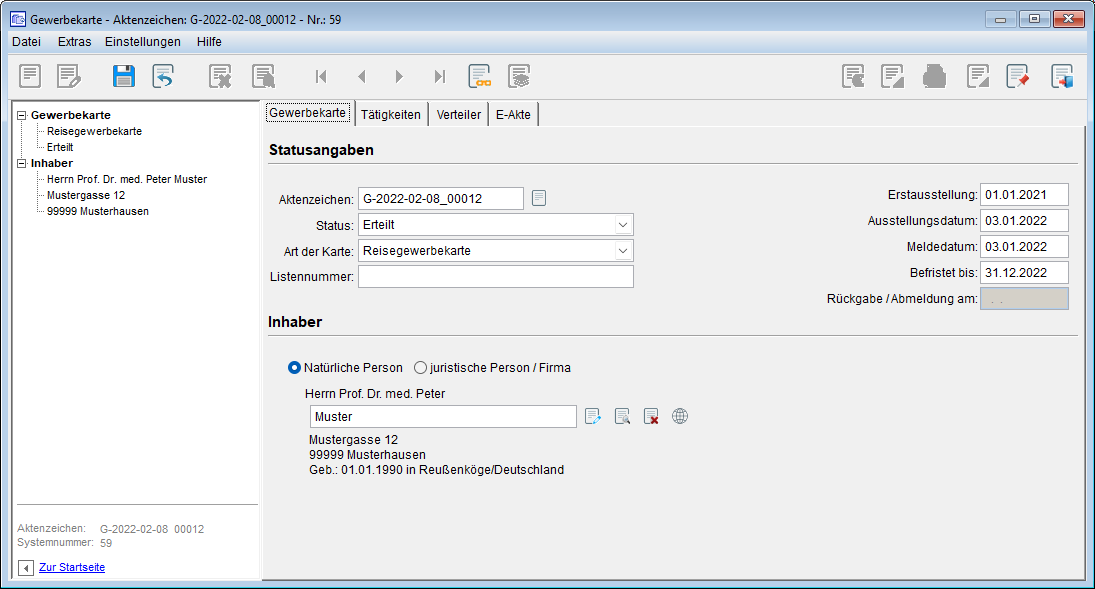The height and width of the screenshot is (589, 1095).
Task: Click the globe icon beside the name field
Action: [680, 416]
